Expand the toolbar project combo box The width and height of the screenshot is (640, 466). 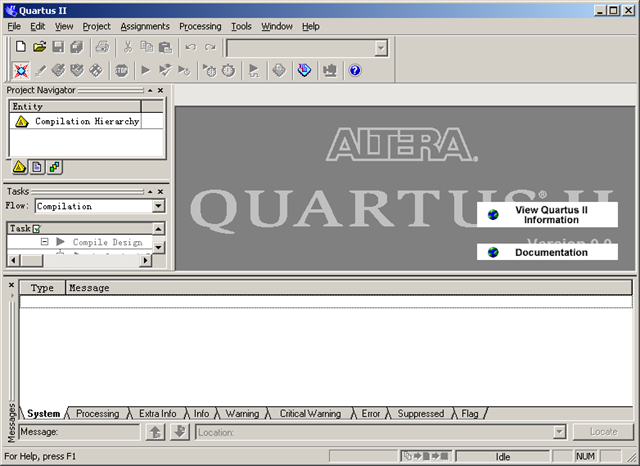381,47
